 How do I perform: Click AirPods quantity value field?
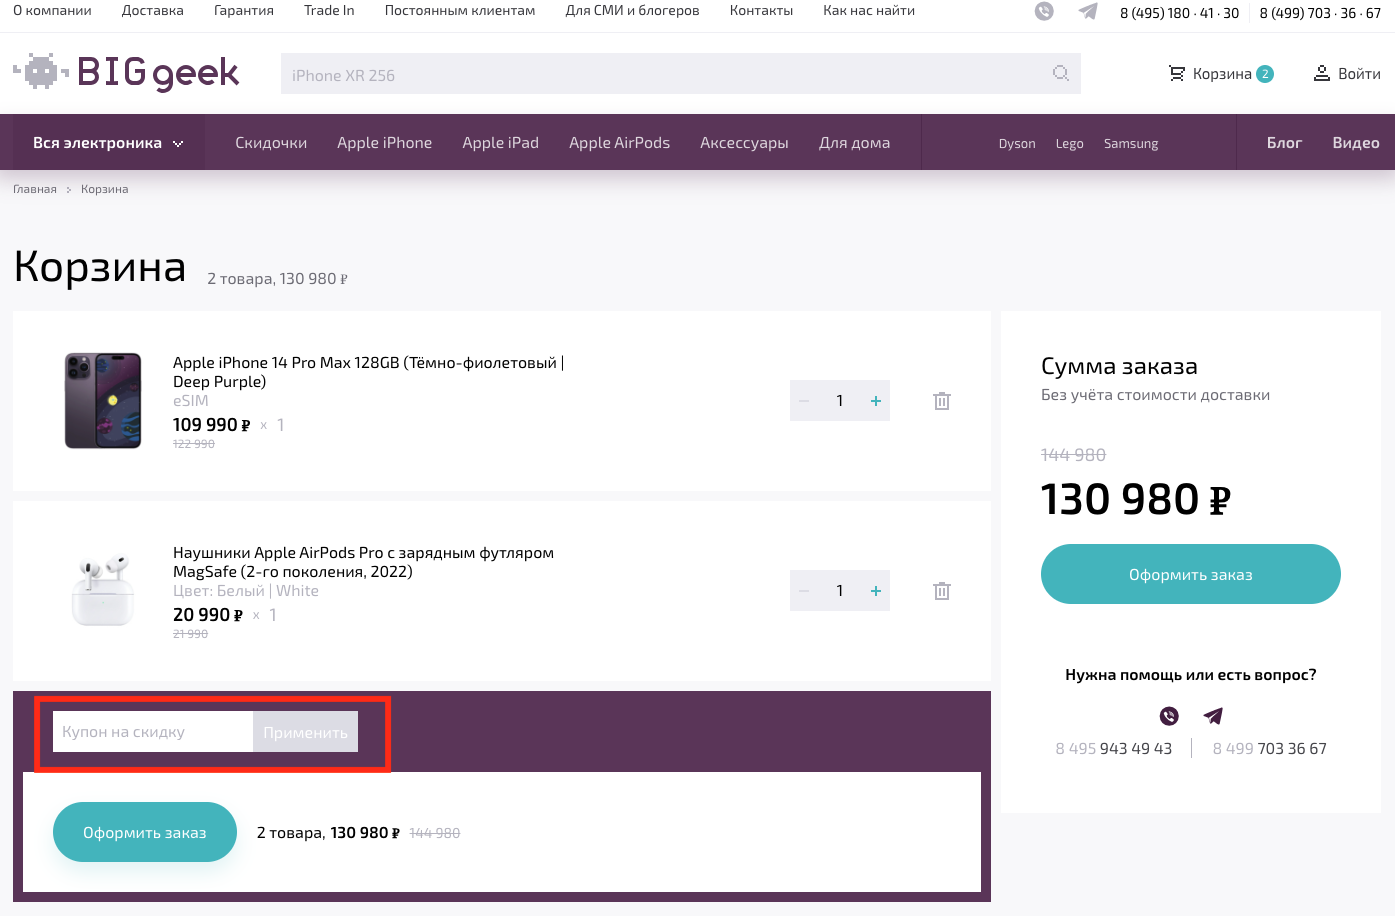point(840,591)
